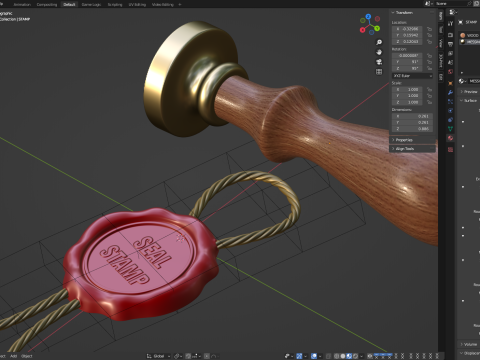Switch perspective/orthographic with the grid icon

[379, 72]
